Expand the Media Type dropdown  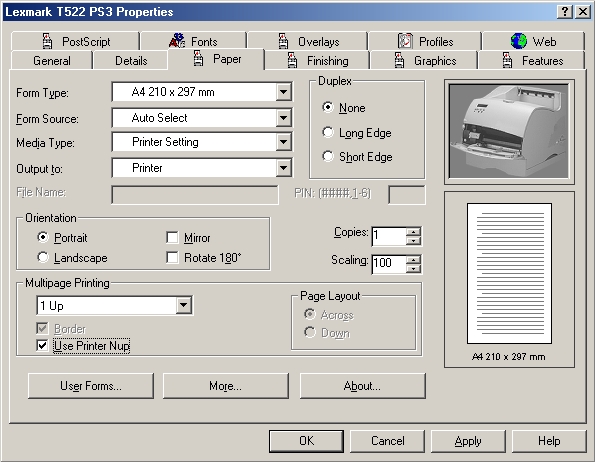click(x=283, y=142)
